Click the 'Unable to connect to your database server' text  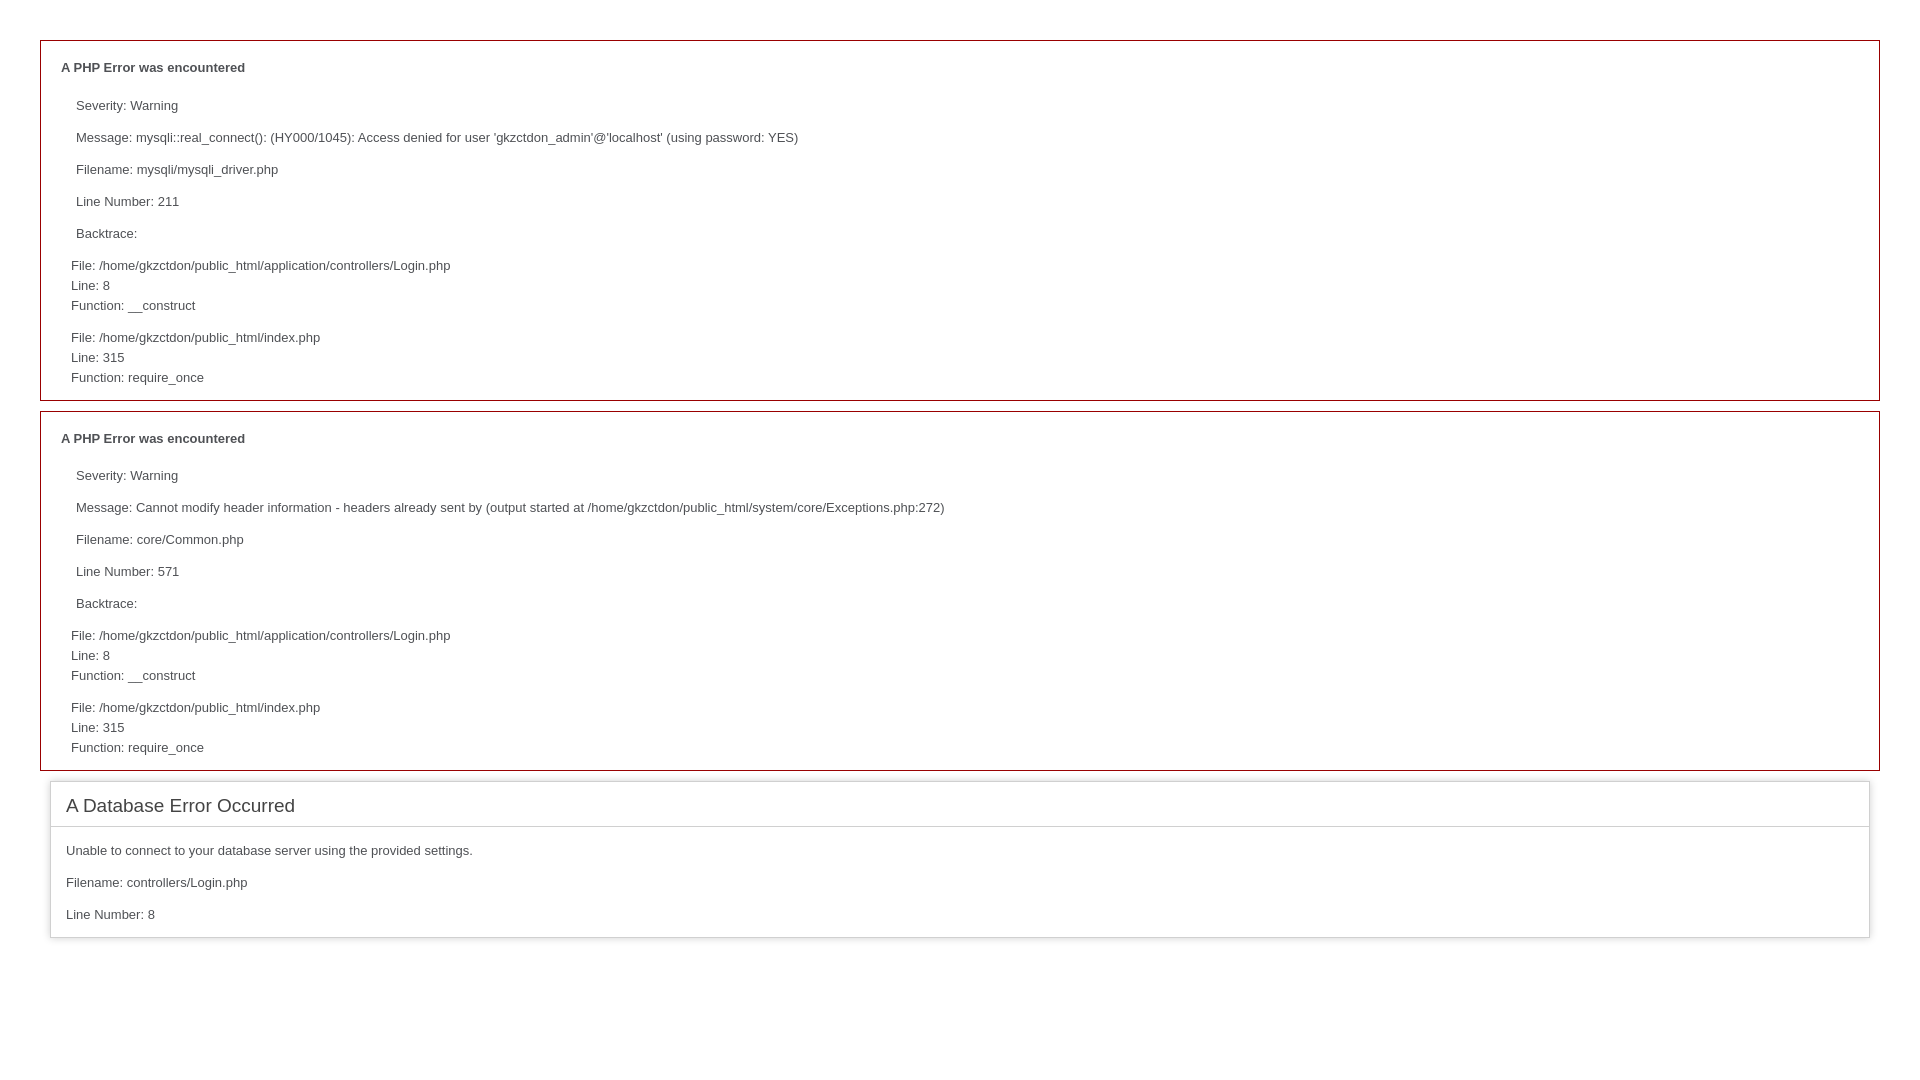269,851
